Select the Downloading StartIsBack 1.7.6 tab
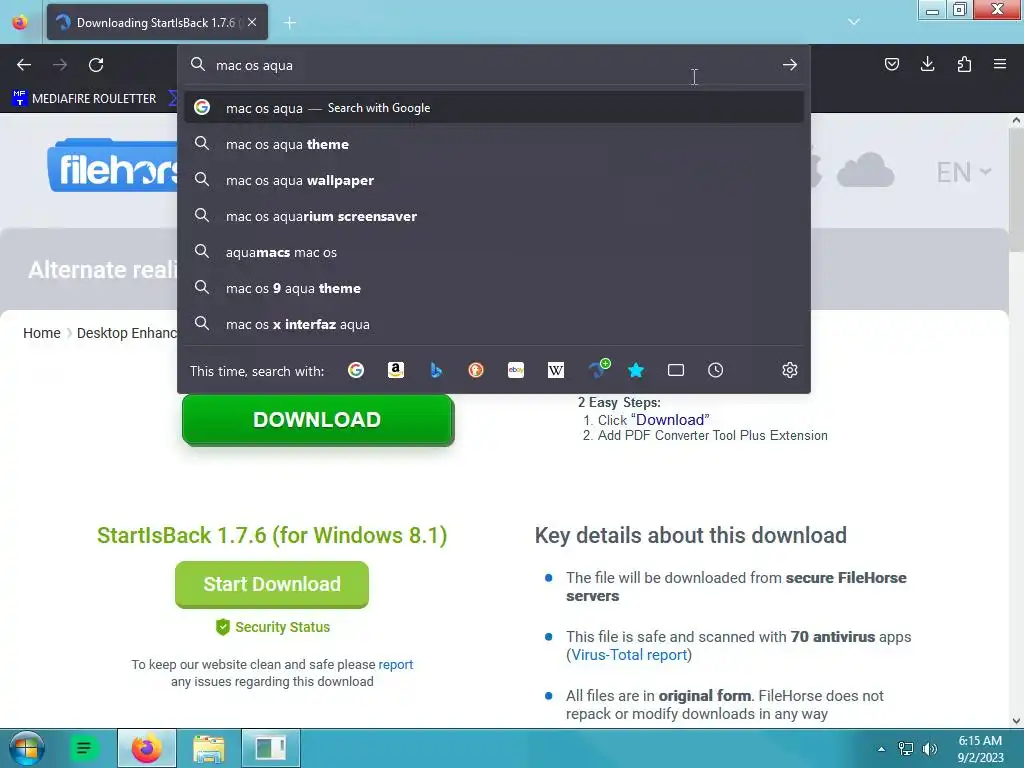Image resolution: width=1024 pixels, height=768 pixels. [157, 22]
